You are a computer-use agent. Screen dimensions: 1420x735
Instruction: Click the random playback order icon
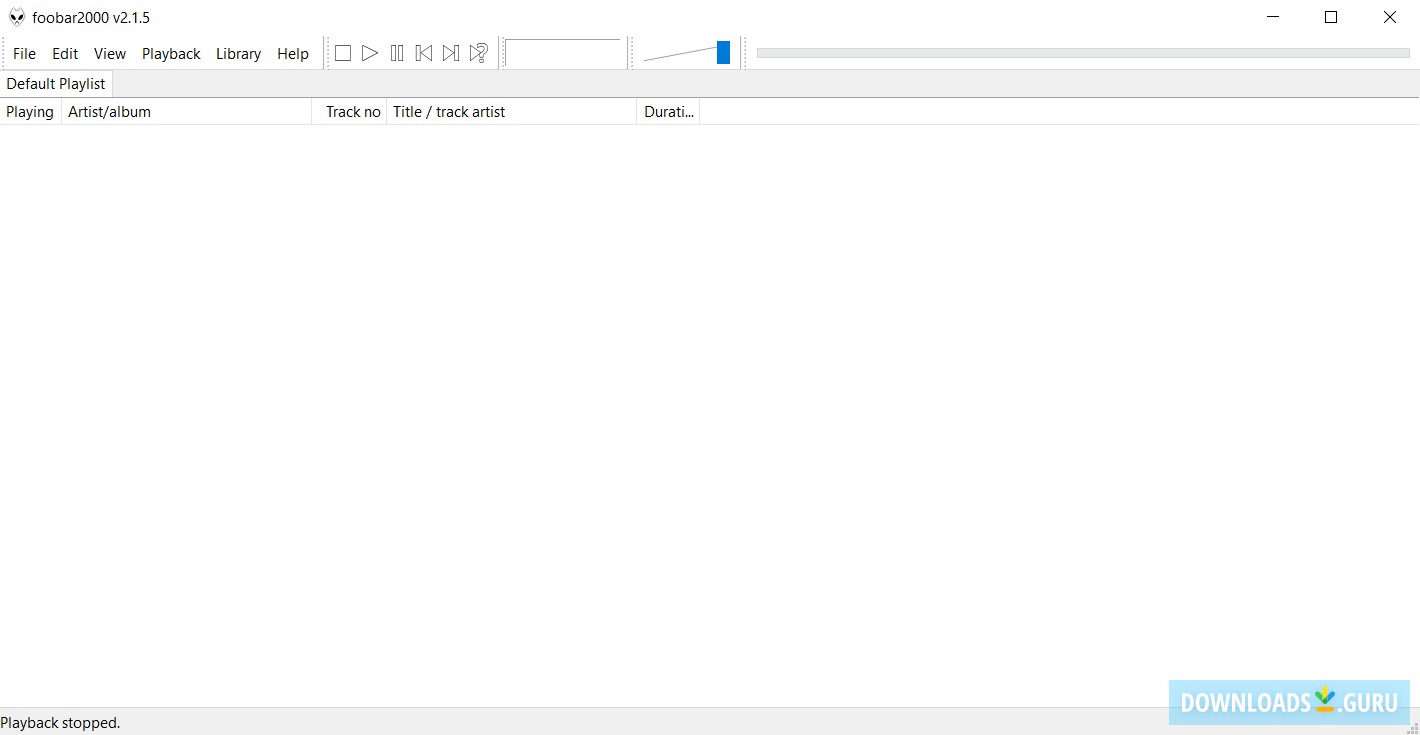(x=478, y=53)
